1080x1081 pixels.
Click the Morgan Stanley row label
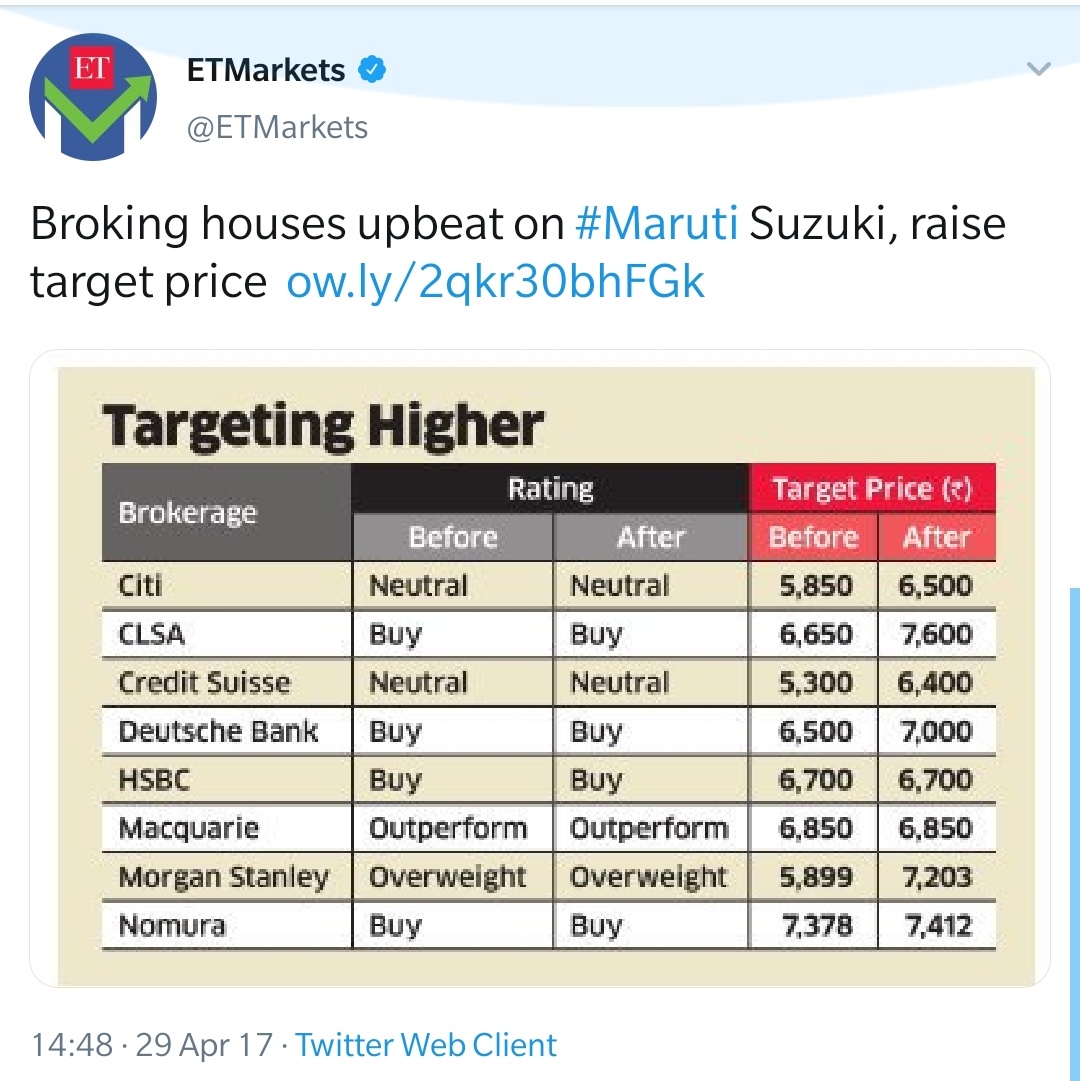pos(223,877)
